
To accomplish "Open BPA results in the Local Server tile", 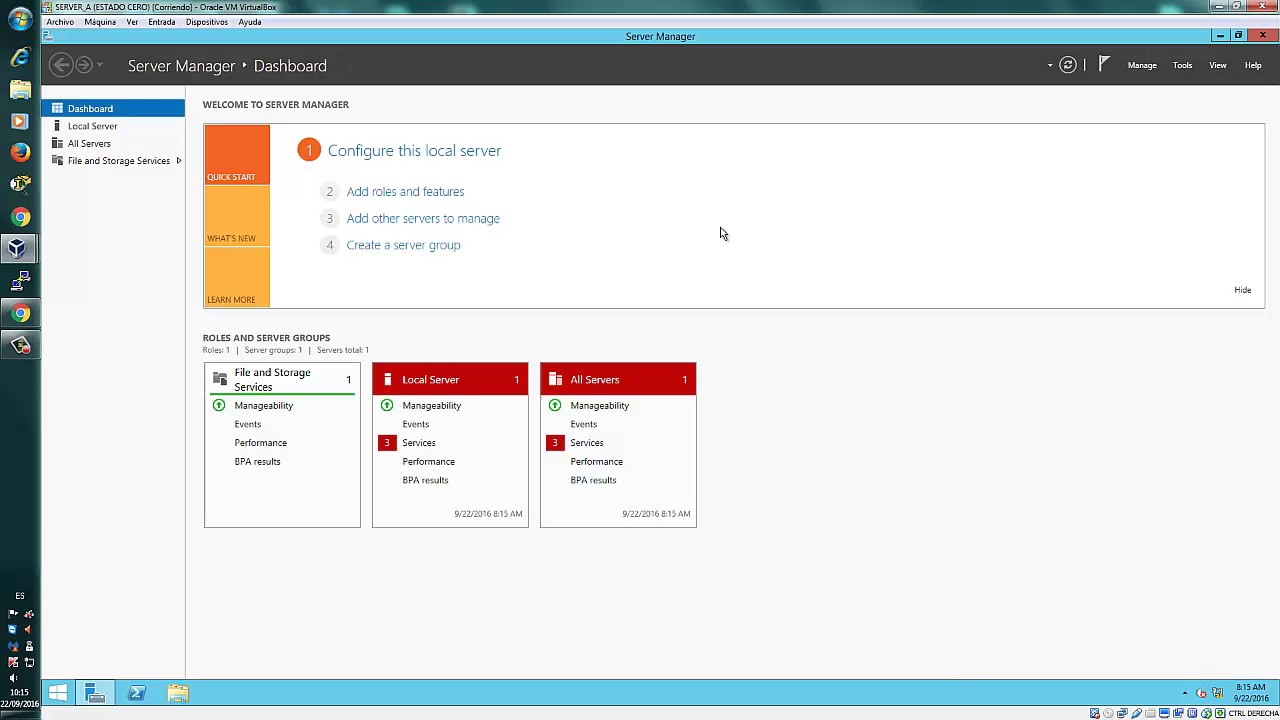I will 425,480.
